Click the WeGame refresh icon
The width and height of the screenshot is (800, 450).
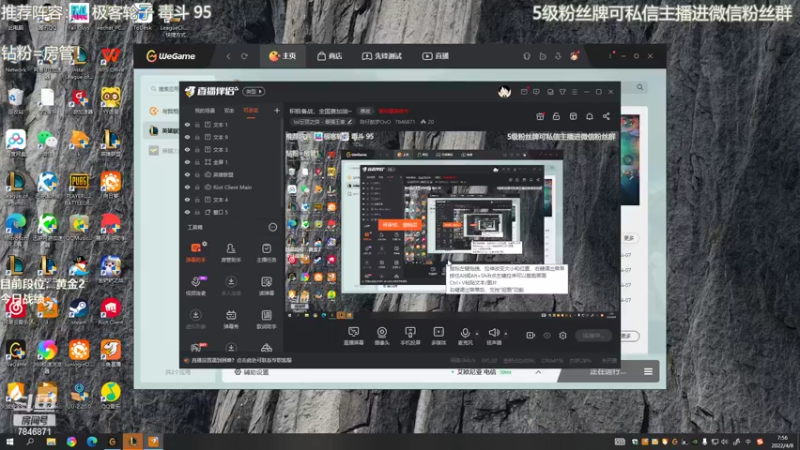click(x=244, y=56)
